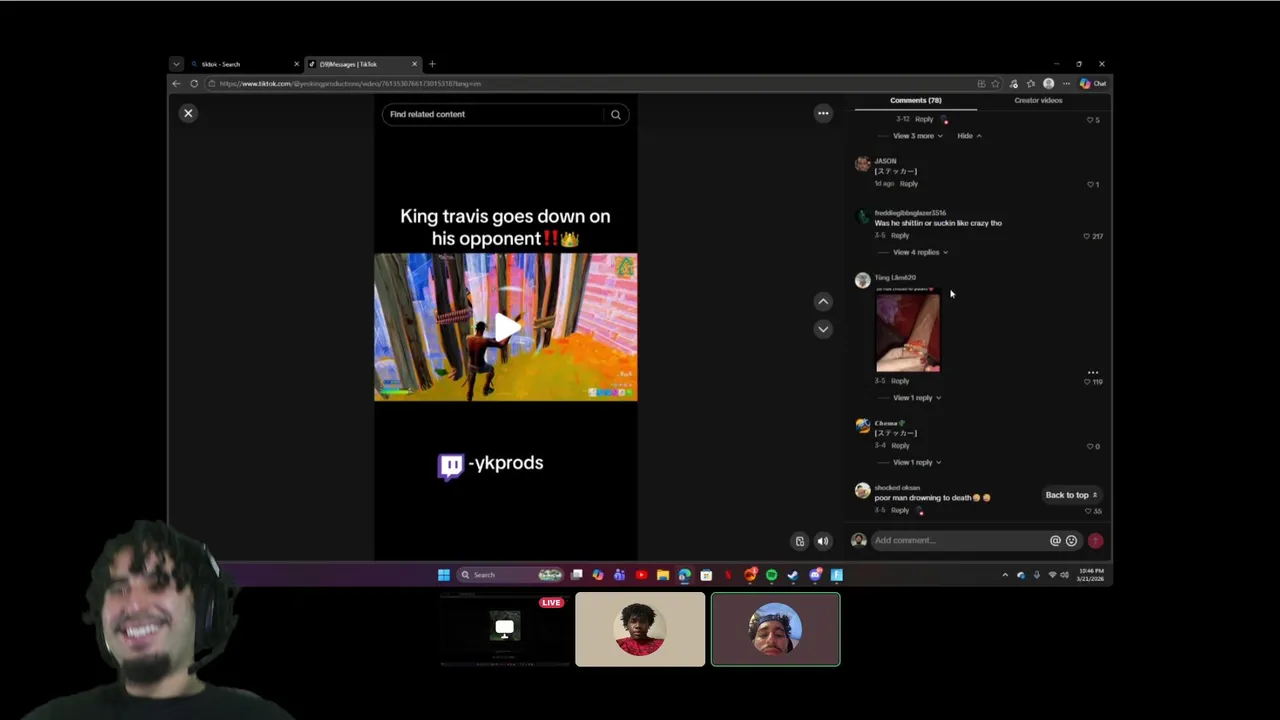Click the Back to top button

pos(1071,495)
